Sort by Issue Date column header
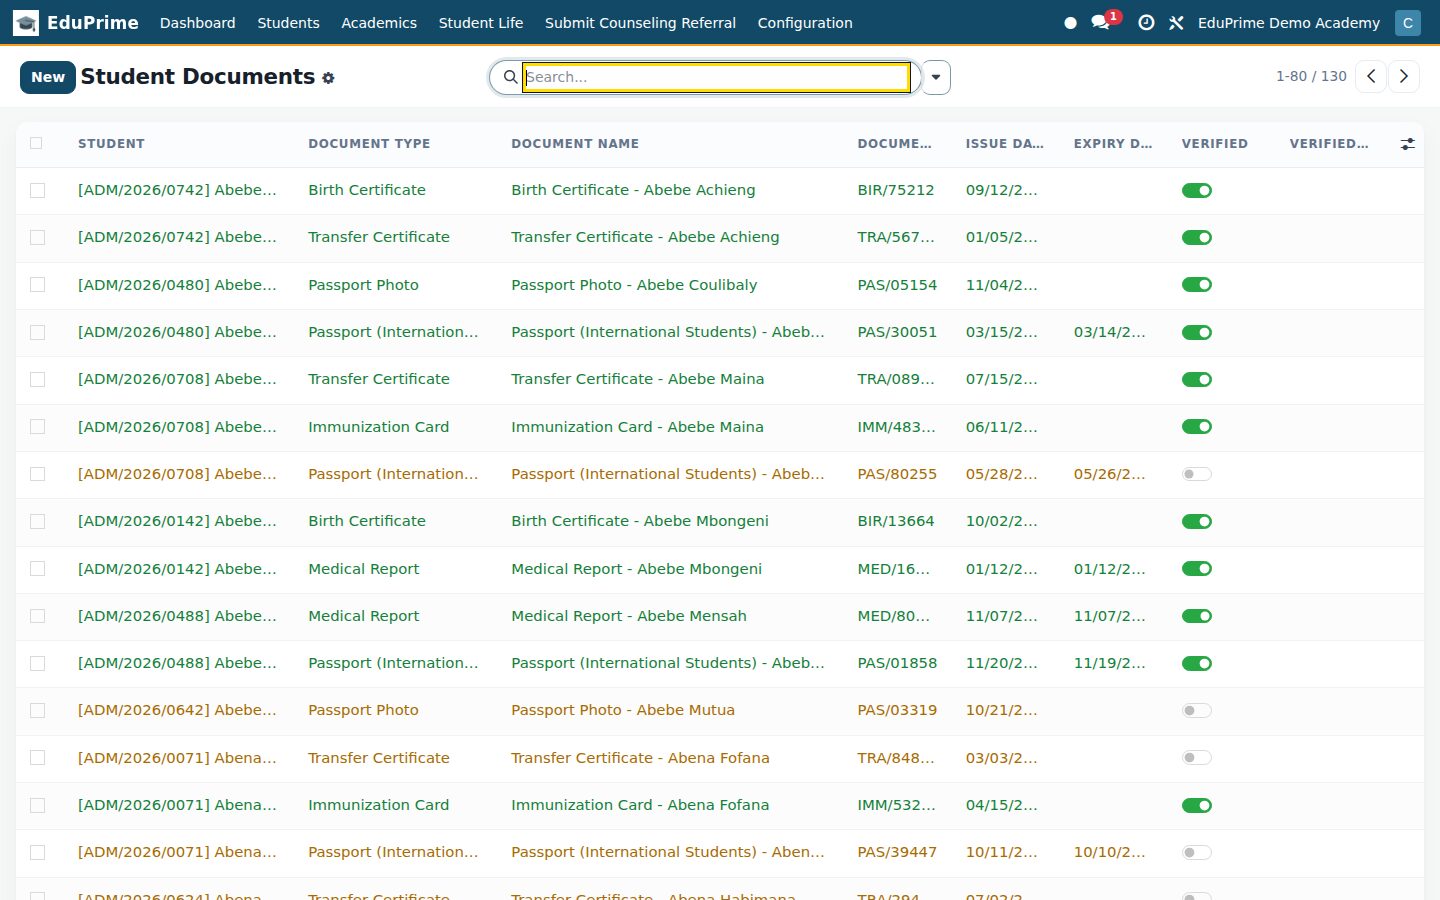 1004,144
